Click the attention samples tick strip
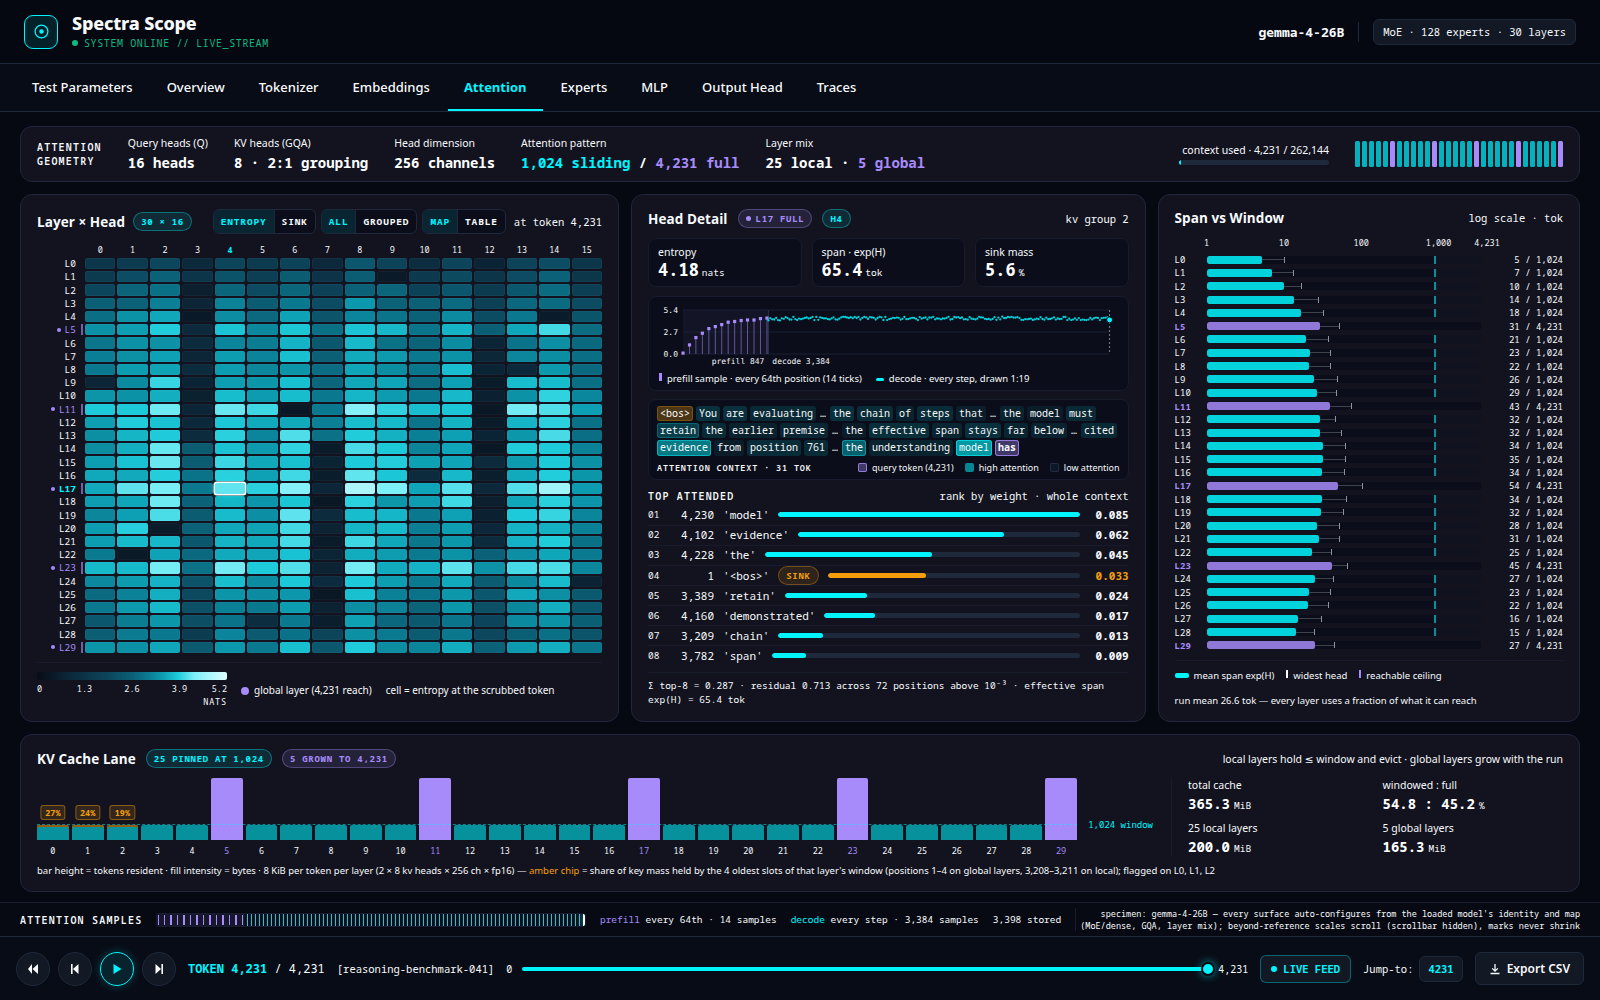 371,920
